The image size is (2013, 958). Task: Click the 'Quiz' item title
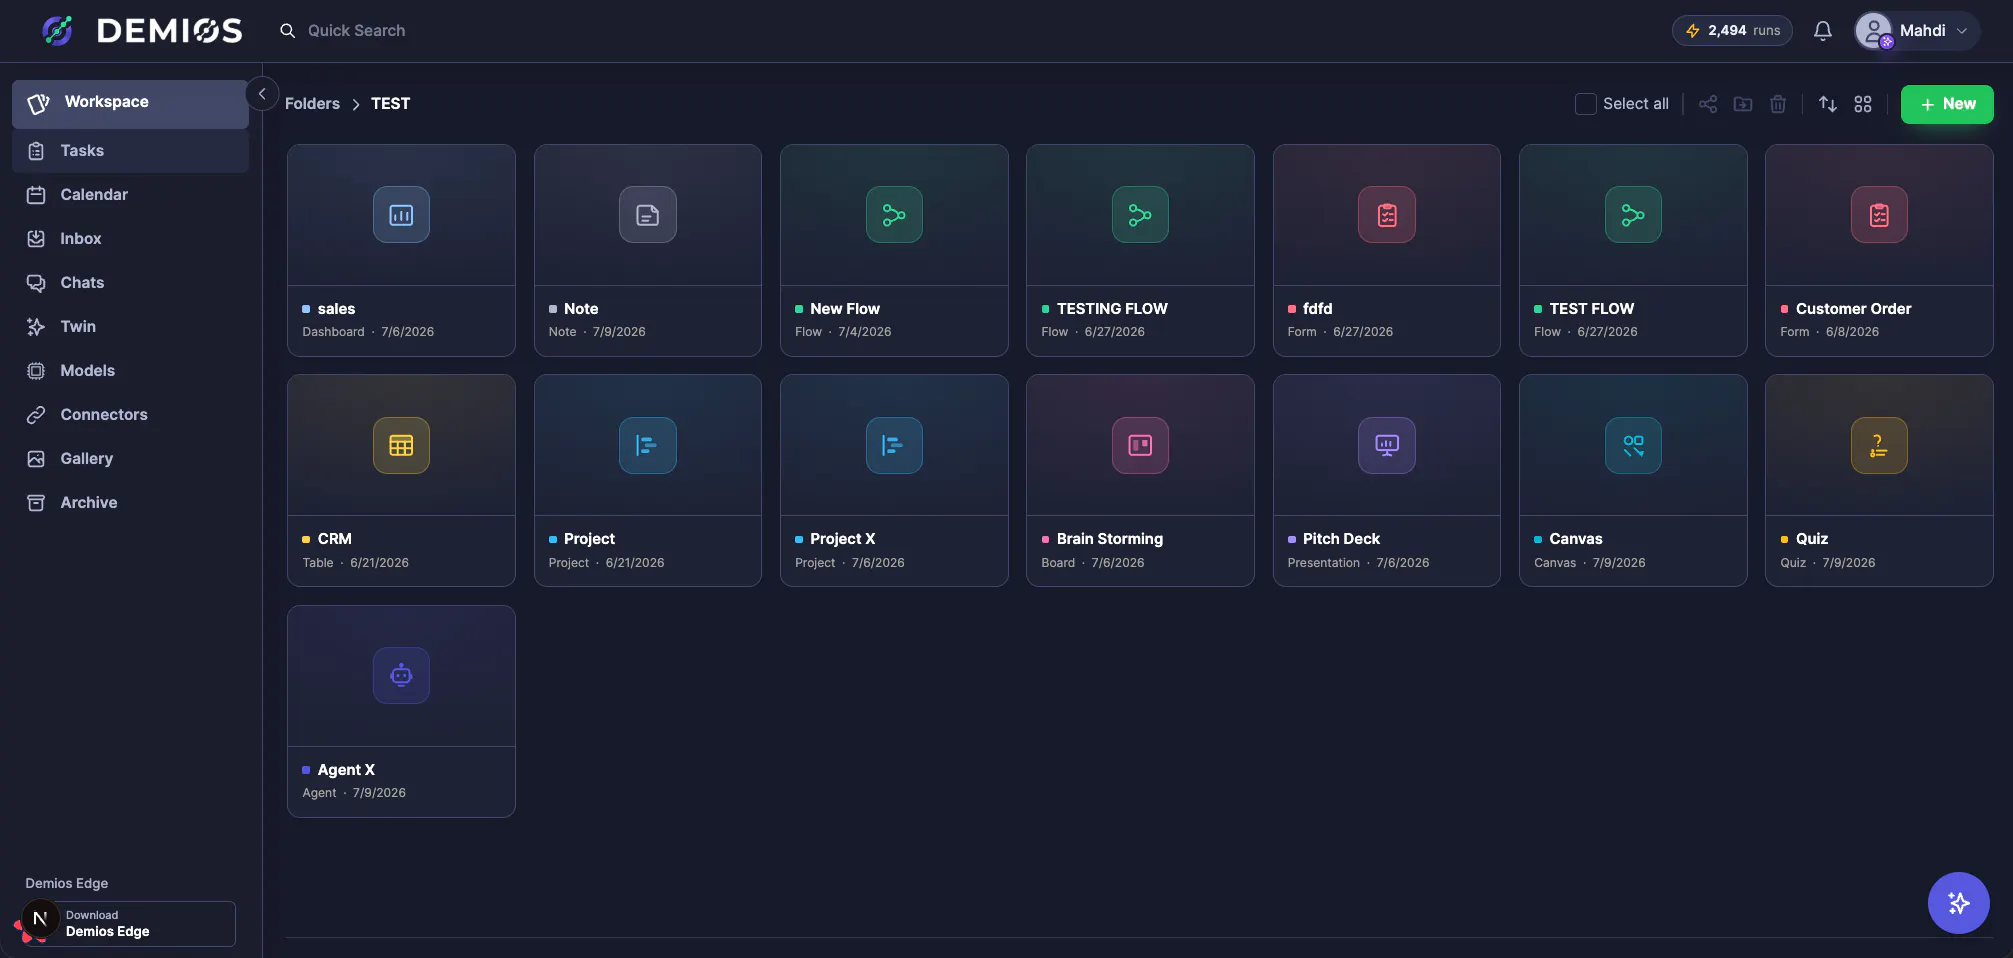click(x=1811, y=539)
